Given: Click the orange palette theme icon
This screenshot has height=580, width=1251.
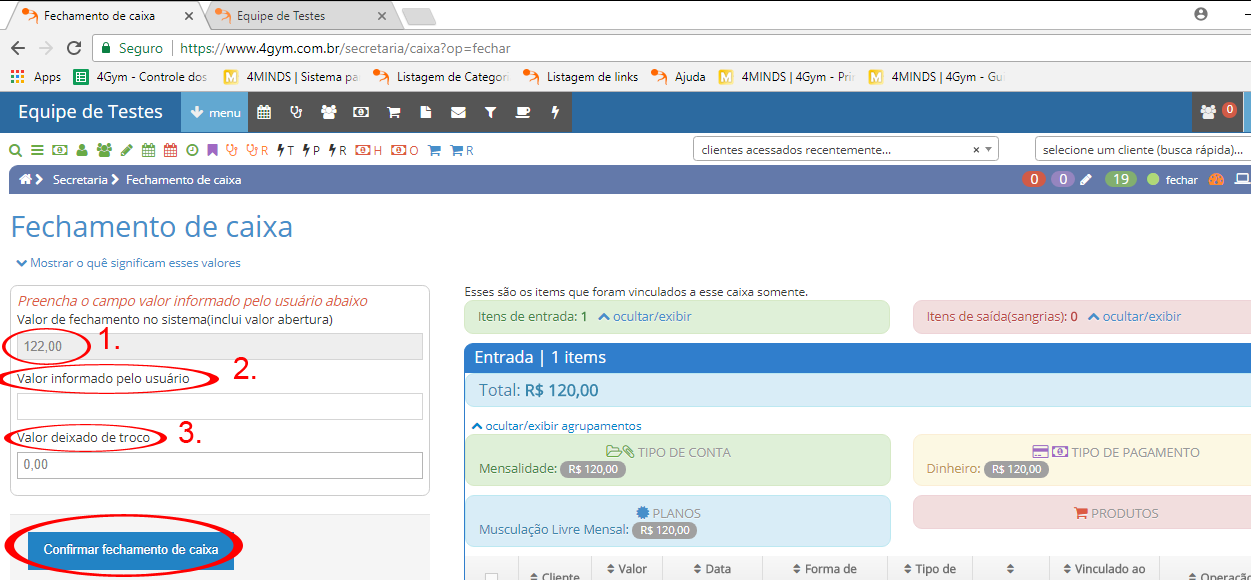Looking at the screenshot, I should click(1216, 180).
